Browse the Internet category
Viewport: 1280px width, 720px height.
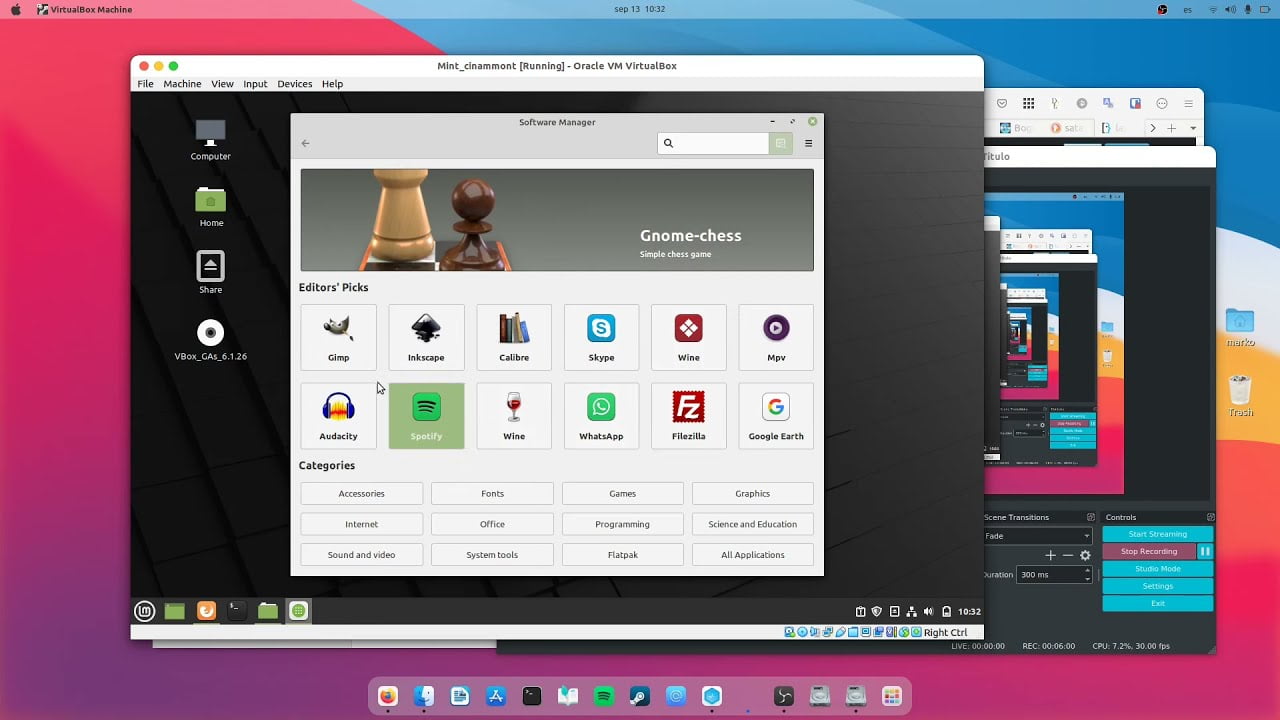361,524
